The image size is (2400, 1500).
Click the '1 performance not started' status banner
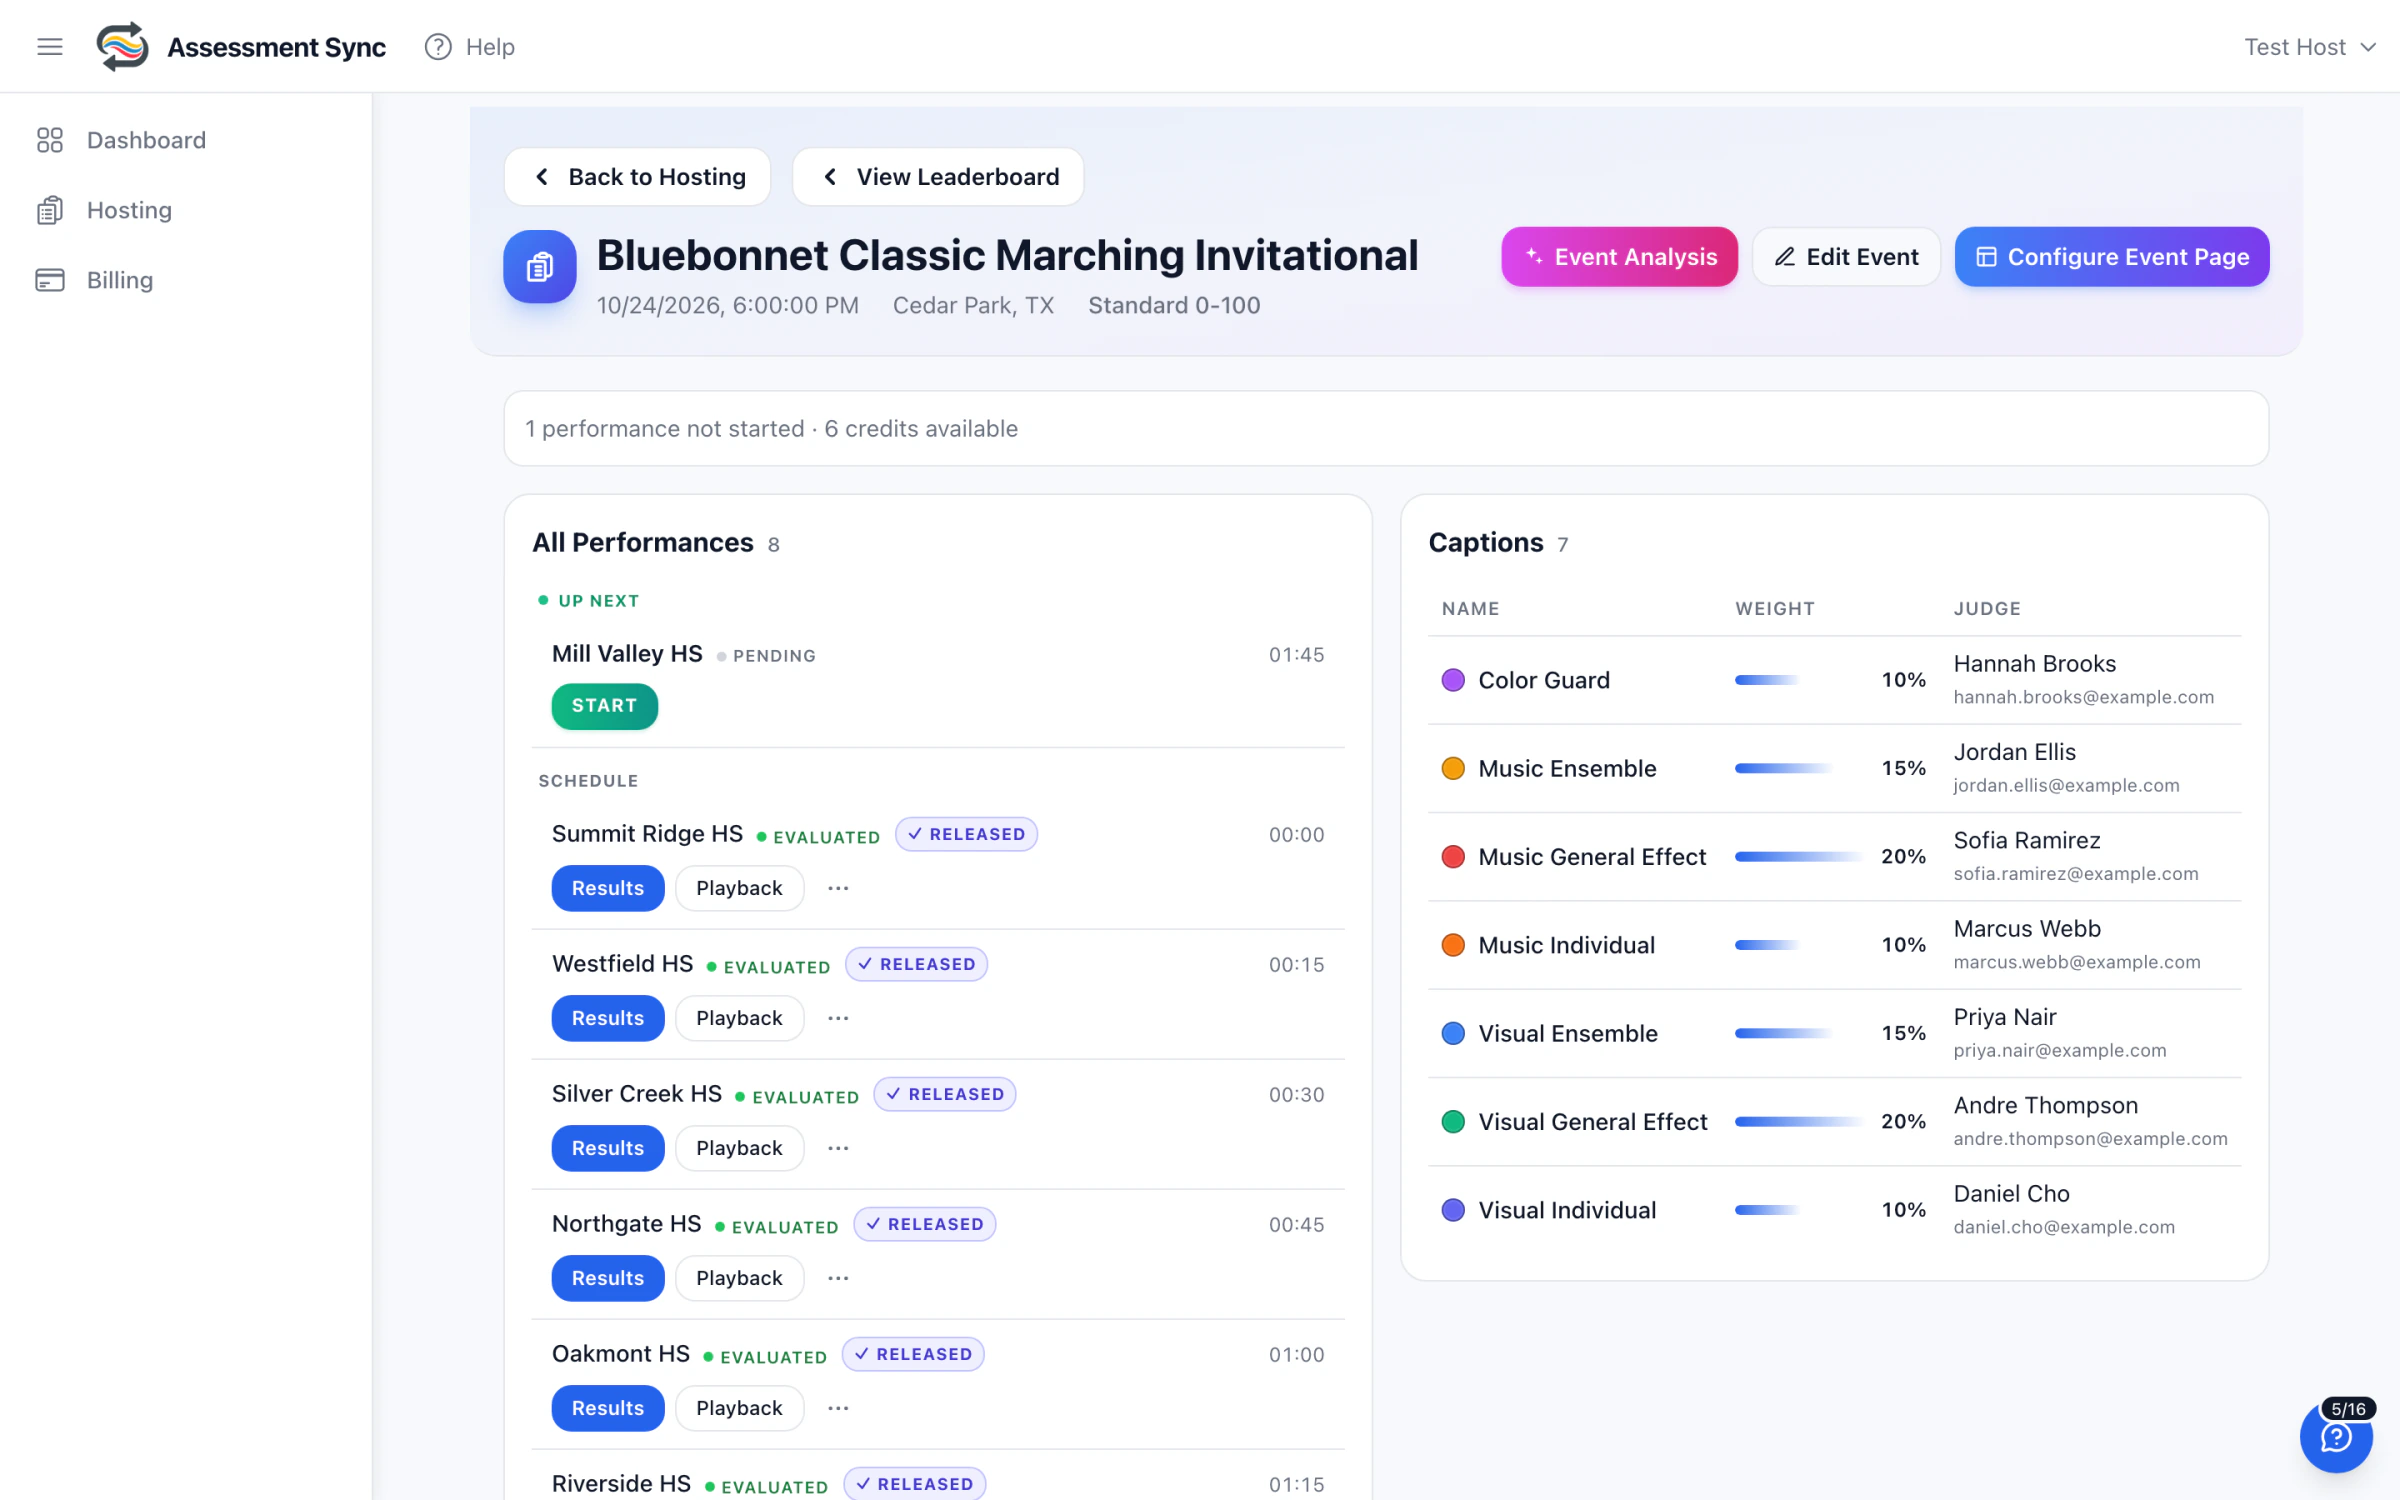click(1386, 428)
